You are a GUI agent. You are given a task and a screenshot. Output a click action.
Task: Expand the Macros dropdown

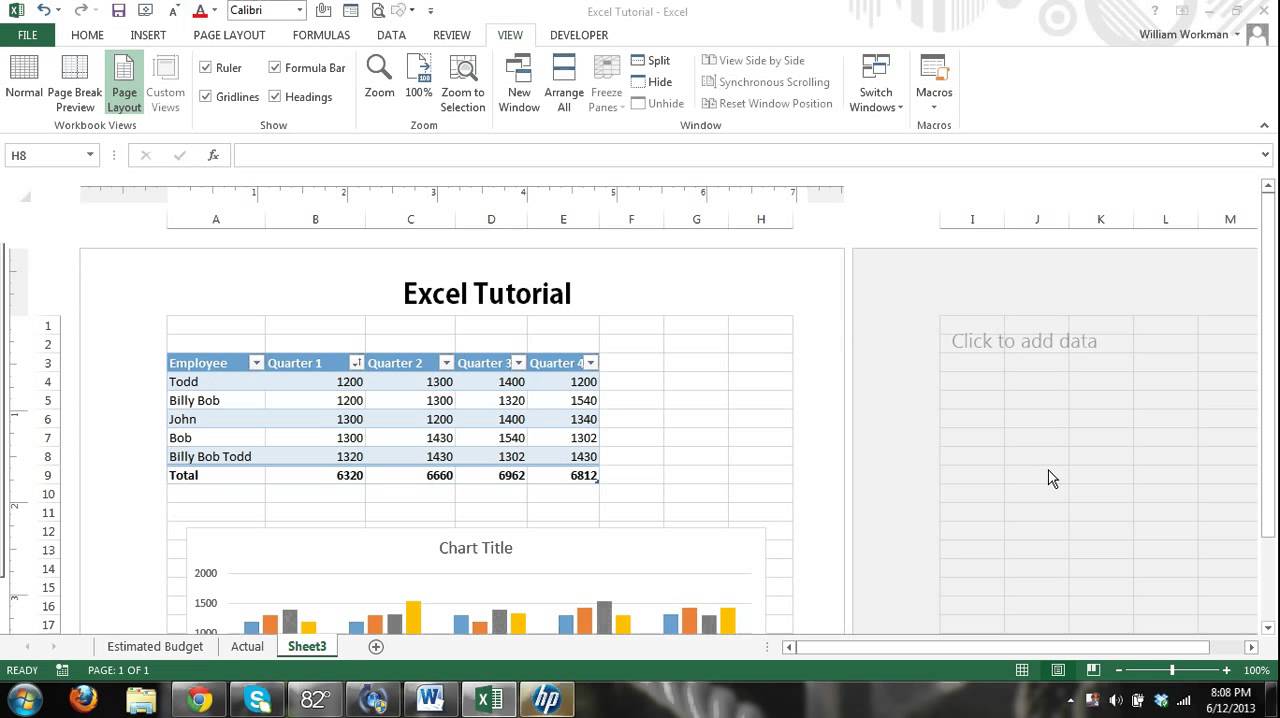click(x=934, y=107)
